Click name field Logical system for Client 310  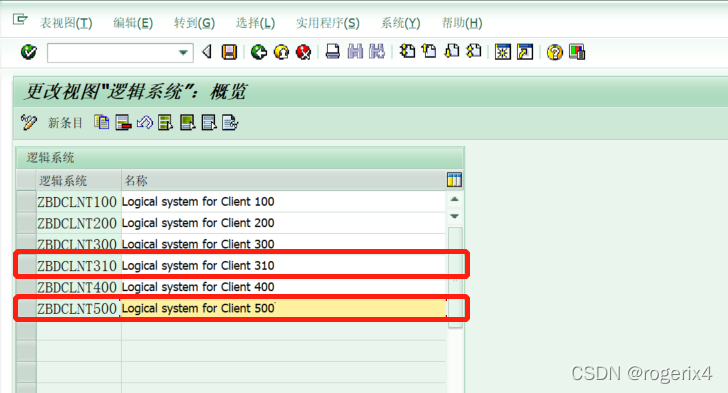pyautogui.click(x=283, y=266)
